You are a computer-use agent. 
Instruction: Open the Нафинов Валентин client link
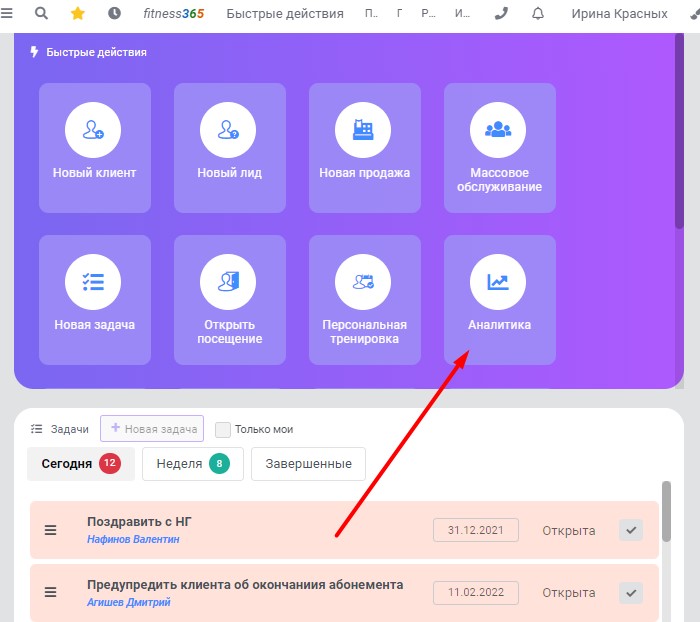133,539
